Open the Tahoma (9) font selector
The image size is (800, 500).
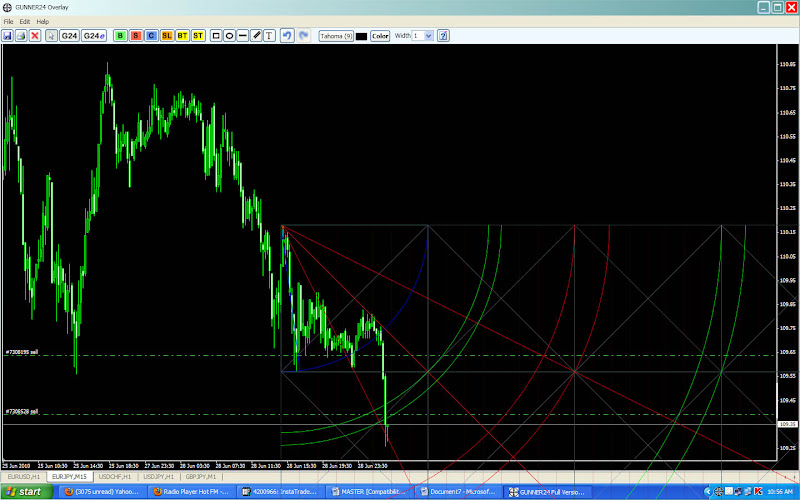point(336,36)
